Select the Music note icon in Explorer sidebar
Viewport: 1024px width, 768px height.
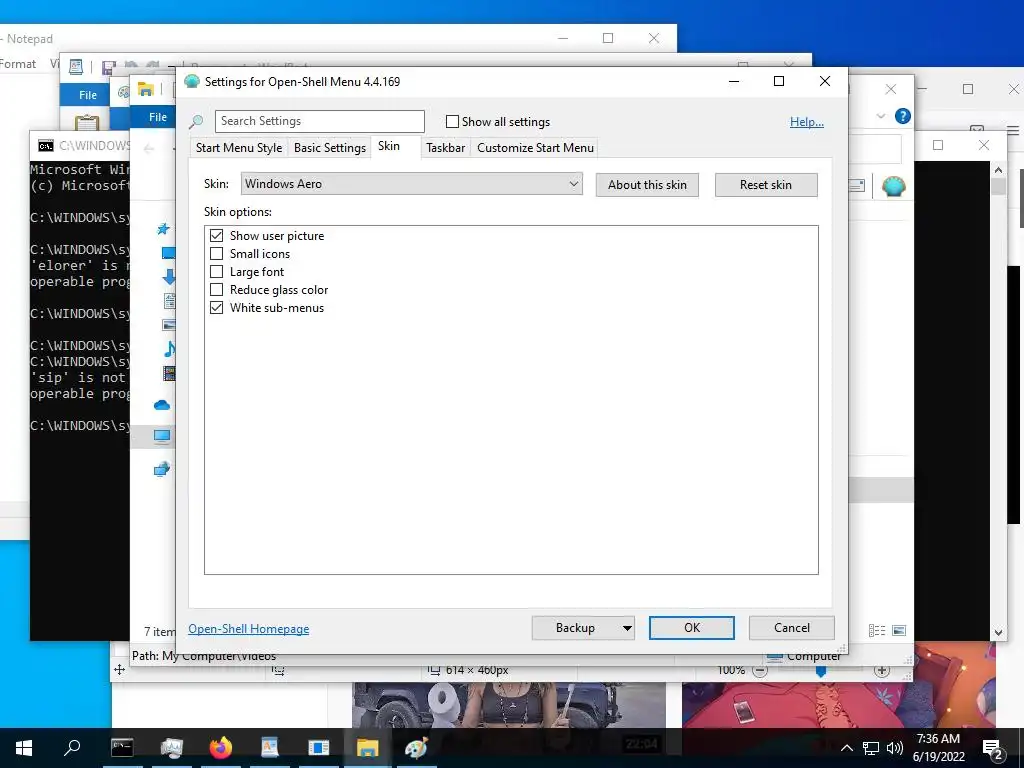[x=169, y=349]
